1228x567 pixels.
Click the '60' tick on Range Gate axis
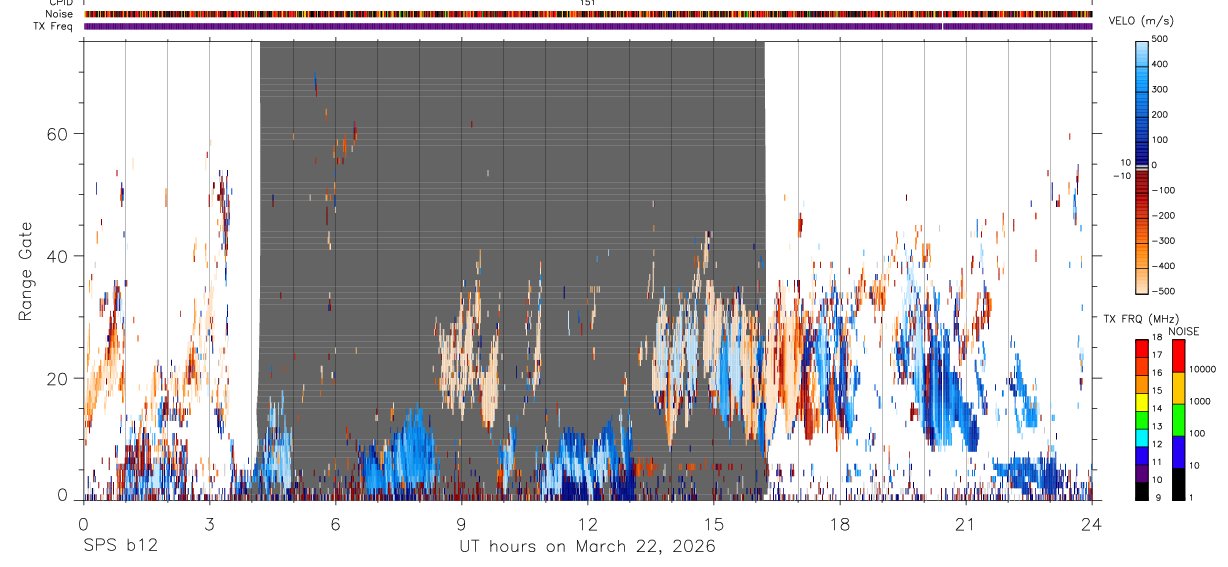click(x=58, y=134)
